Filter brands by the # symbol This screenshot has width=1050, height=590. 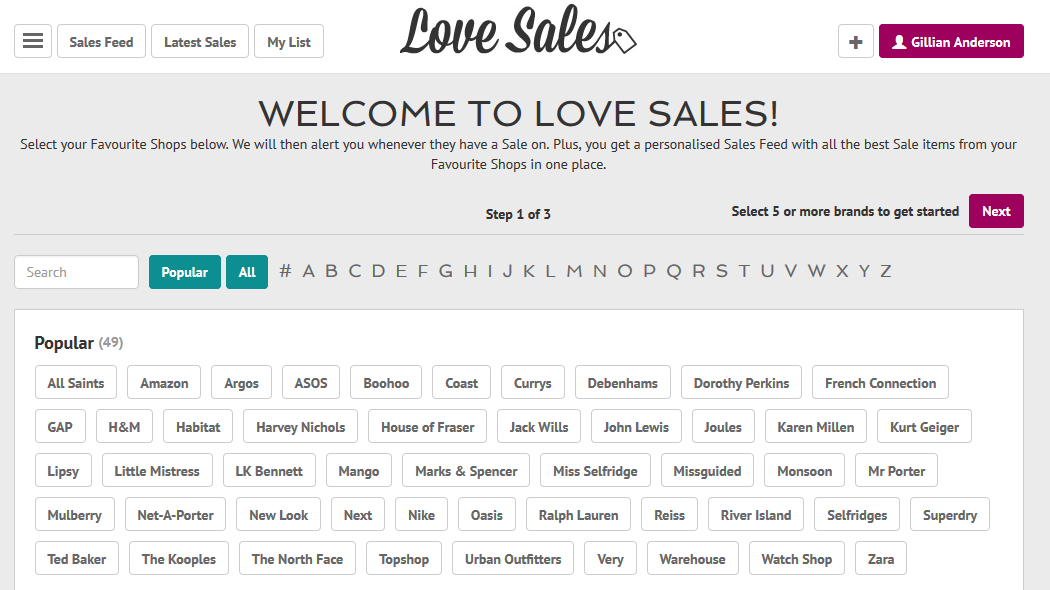tap(285, 271)
